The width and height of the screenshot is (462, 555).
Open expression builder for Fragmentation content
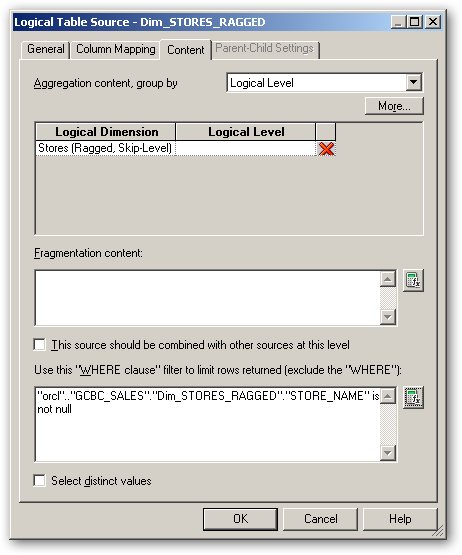tap(413, 281)
